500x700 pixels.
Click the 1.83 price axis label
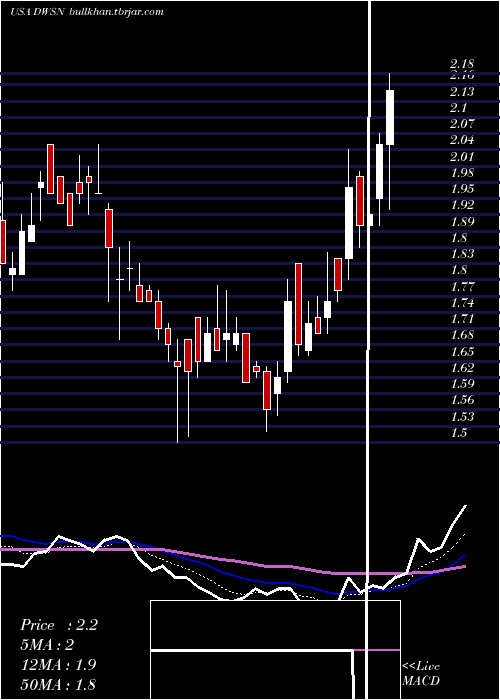(x=462, y=254)
